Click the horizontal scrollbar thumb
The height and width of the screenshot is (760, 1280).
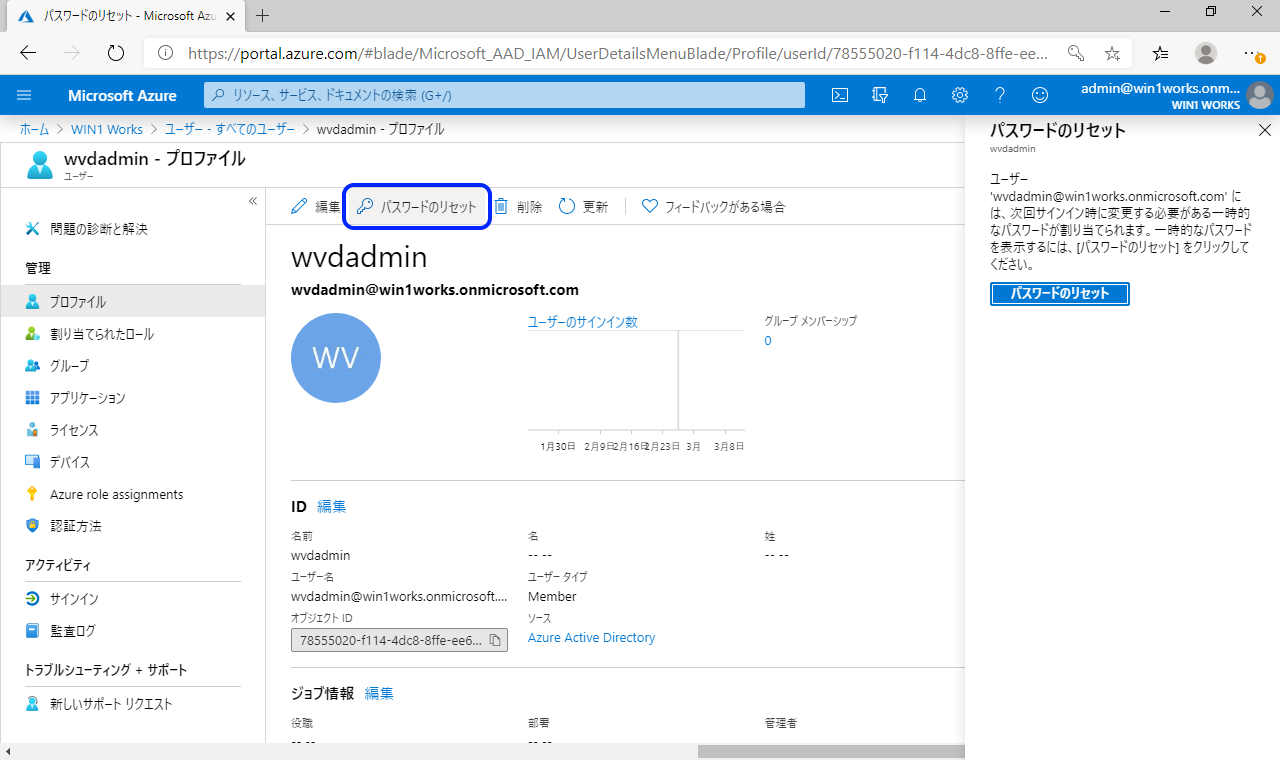[x=832, y=751]
